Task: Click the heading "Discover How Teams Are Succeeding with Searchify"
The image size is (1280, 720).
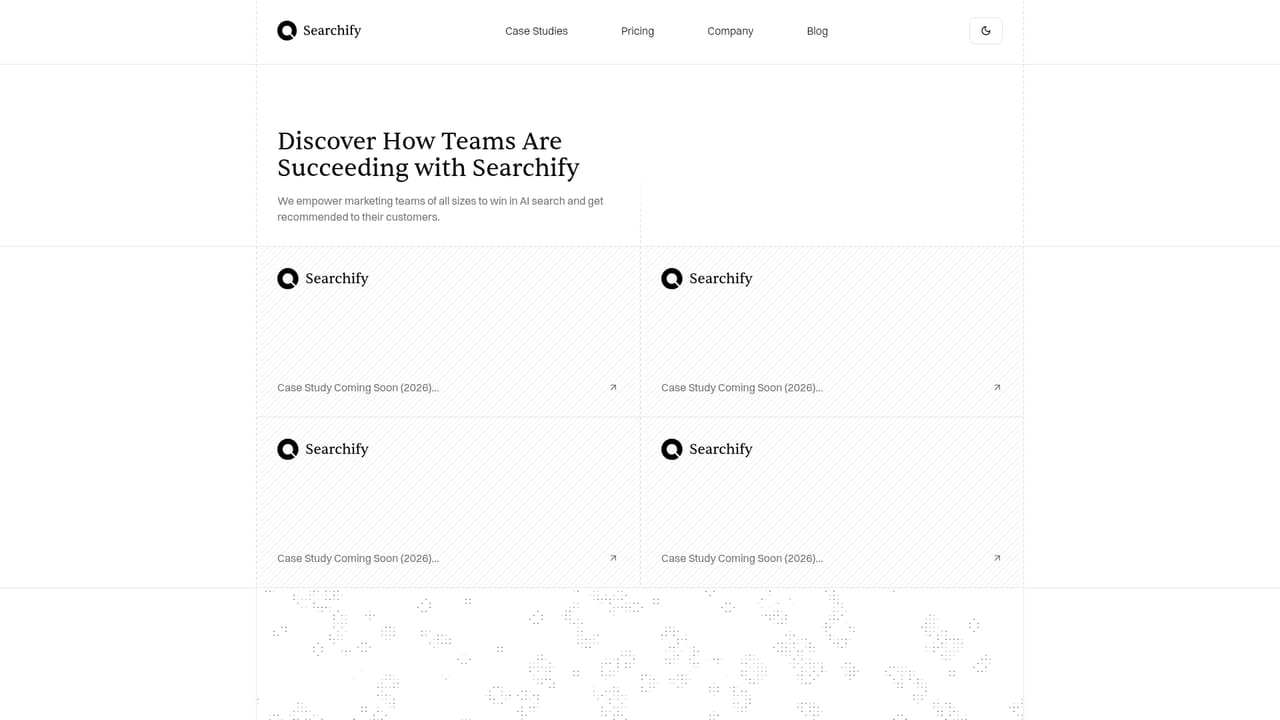Action: pos(428,154)
